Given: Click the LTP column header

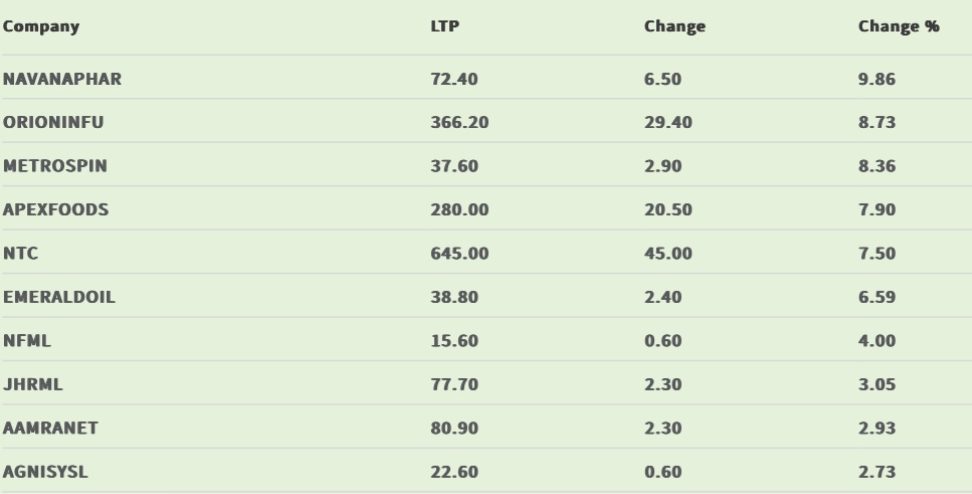Looking at the screenshot, I should (445, 27).
